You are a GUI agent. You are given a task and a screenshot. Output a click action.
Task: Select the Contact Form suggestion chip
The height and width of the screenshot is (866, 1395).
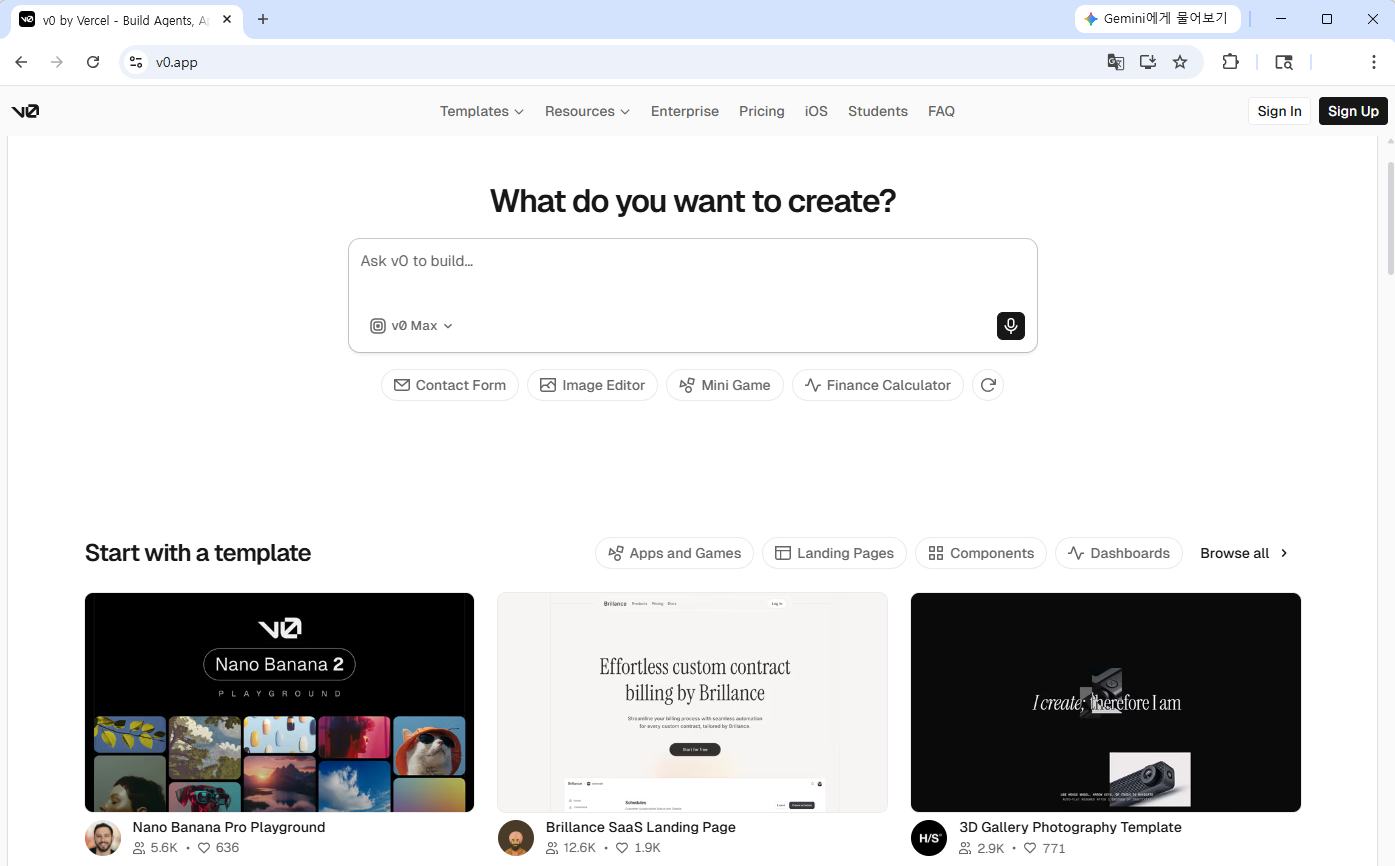point(450,385)
